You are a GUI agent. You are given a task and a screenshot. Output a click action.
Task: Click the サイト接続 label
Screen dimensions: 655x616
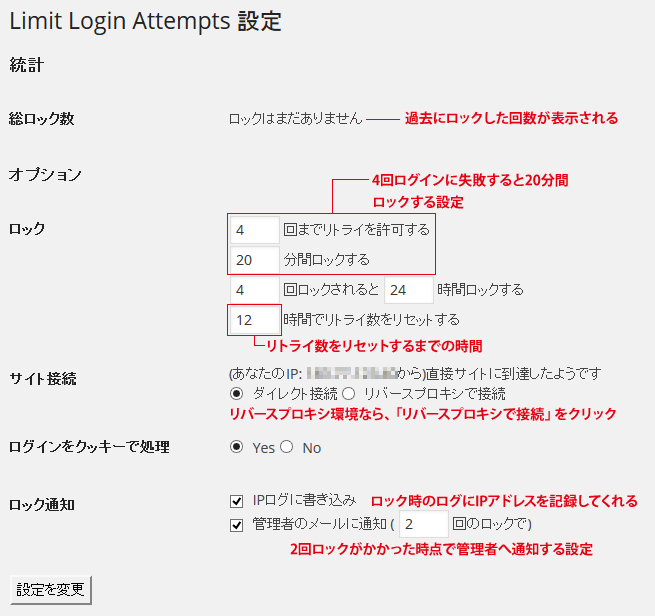pyautogui.click(x=43, y=379)
